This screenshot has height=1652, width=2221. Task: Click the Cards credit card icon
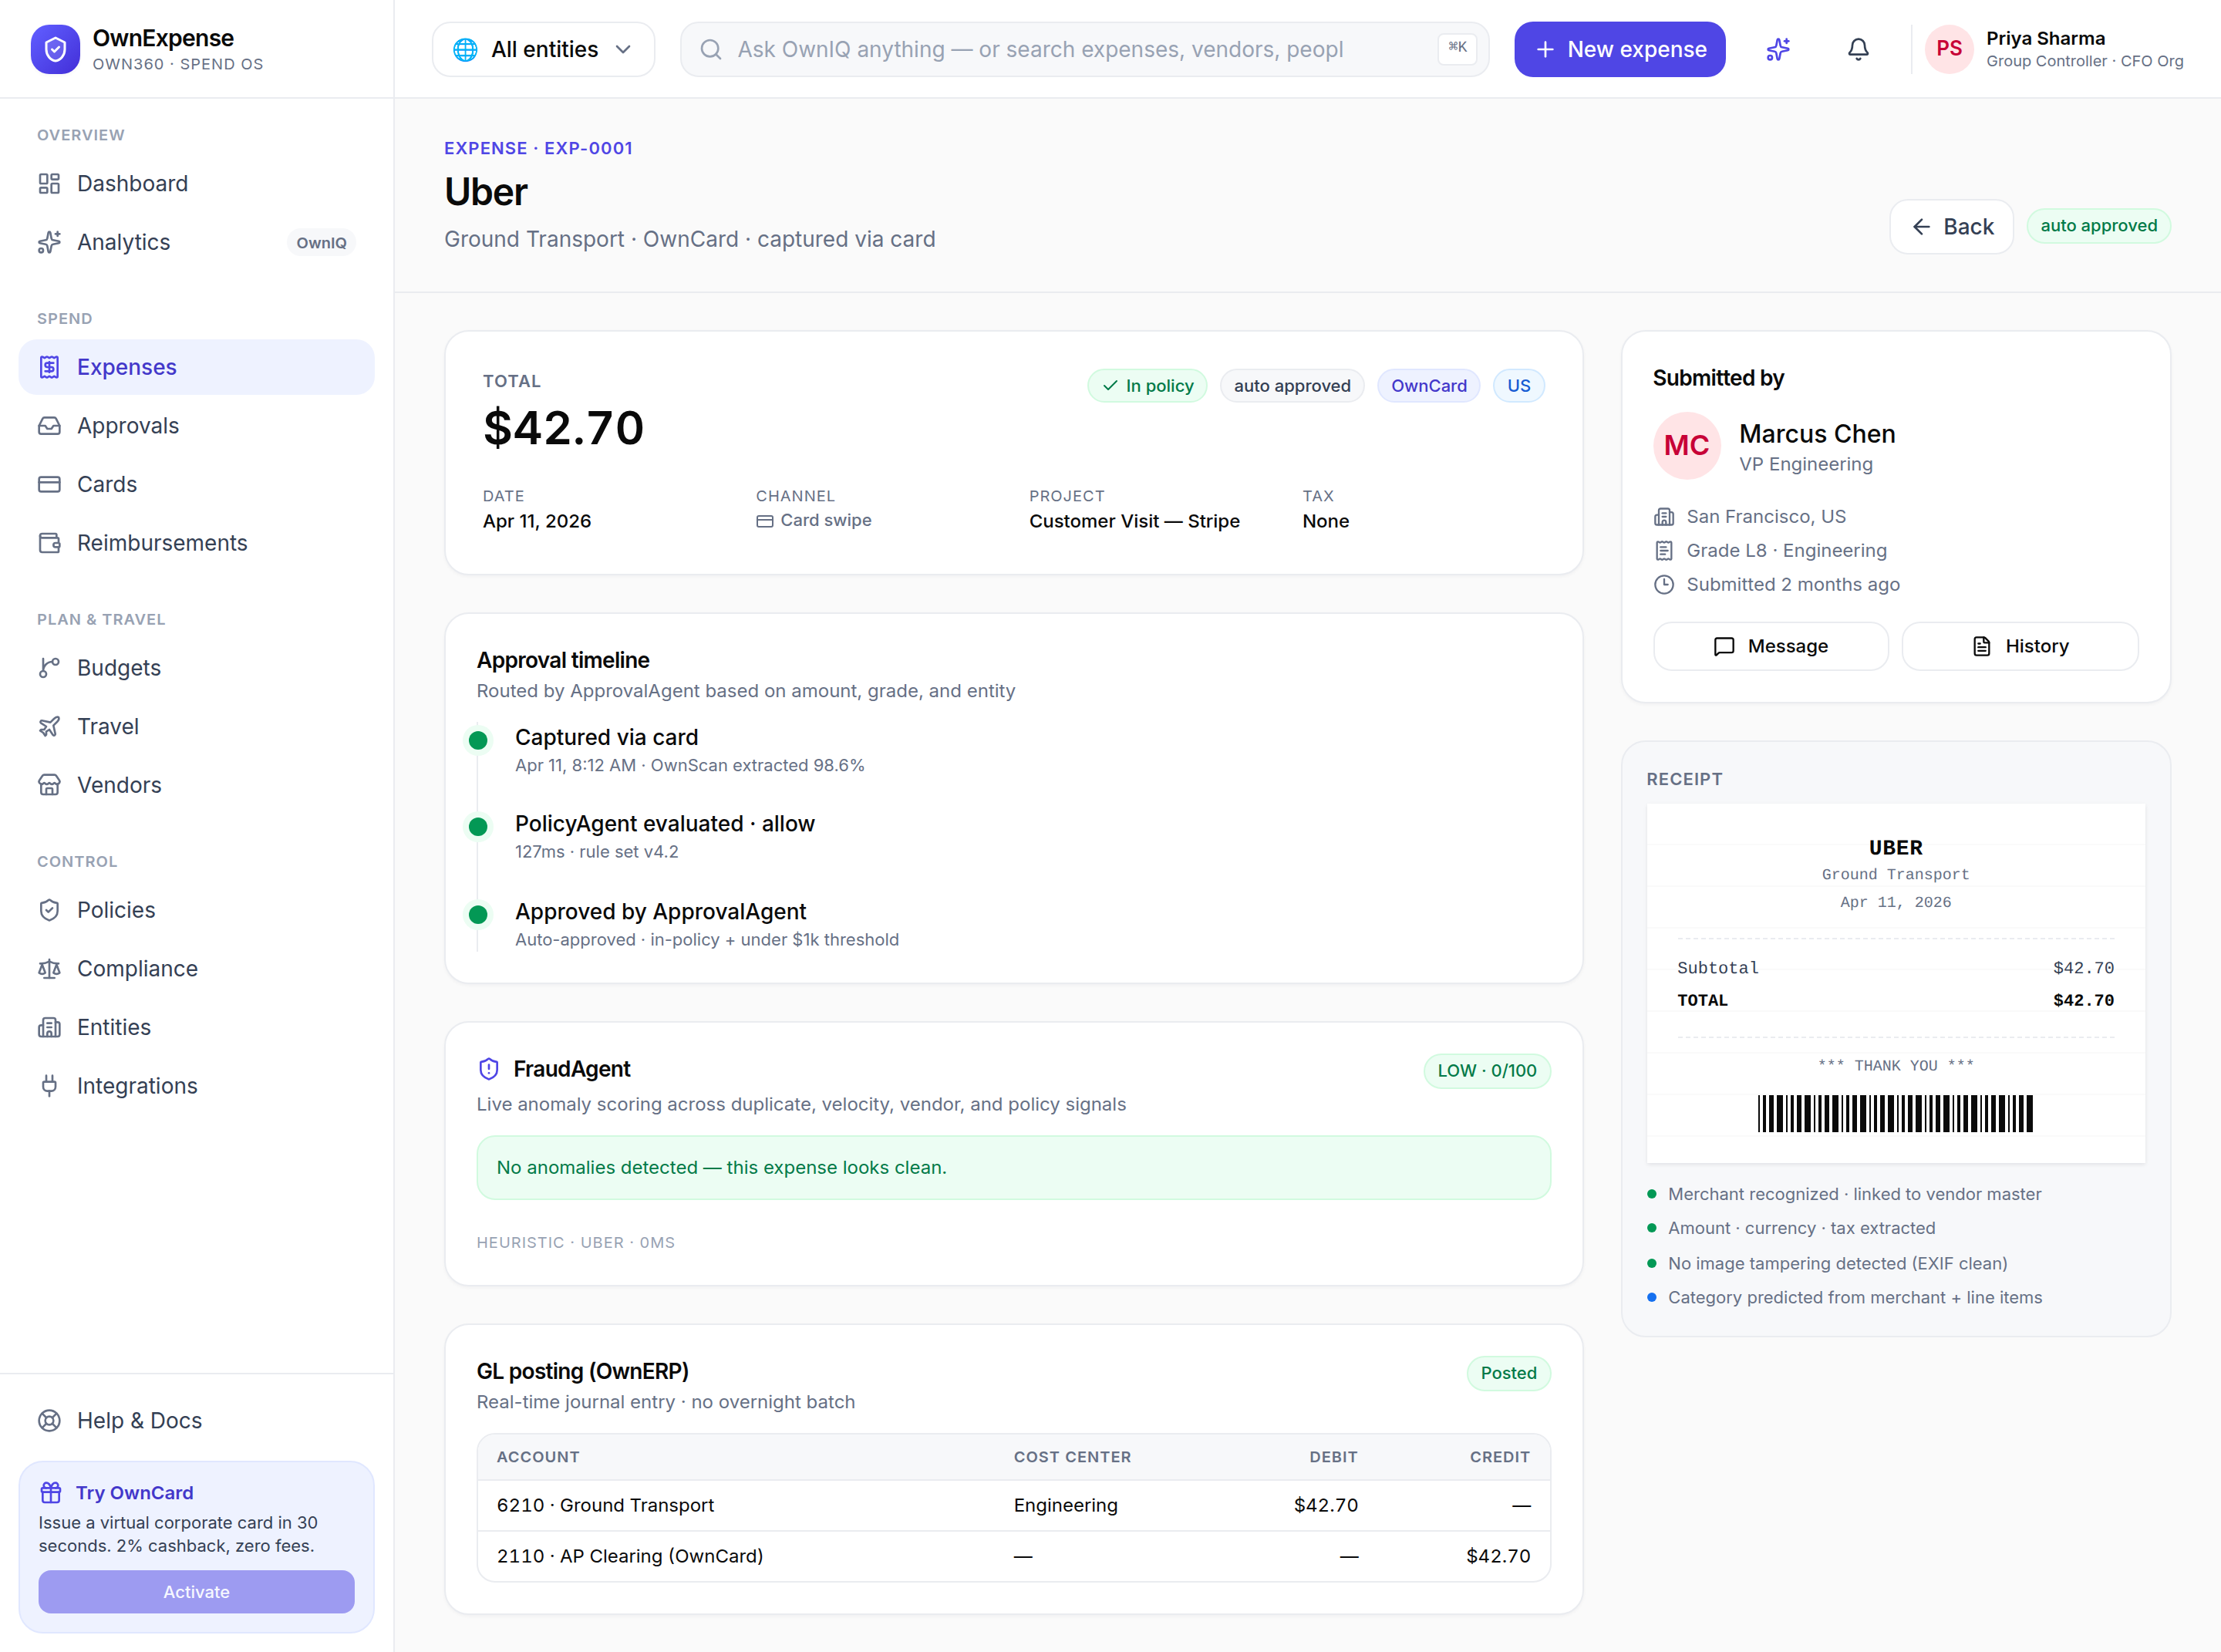pyautogui.click(x=49, y=484)
